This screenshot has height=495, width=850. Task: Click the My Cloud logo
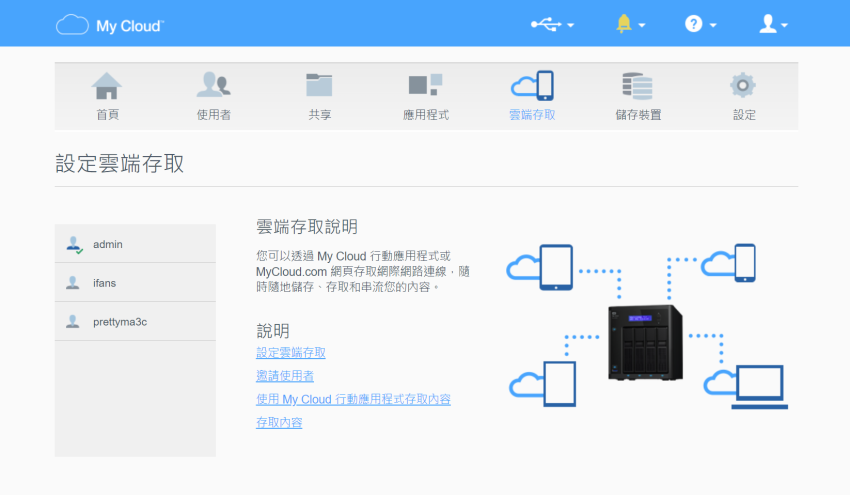(x=110, y=25)
